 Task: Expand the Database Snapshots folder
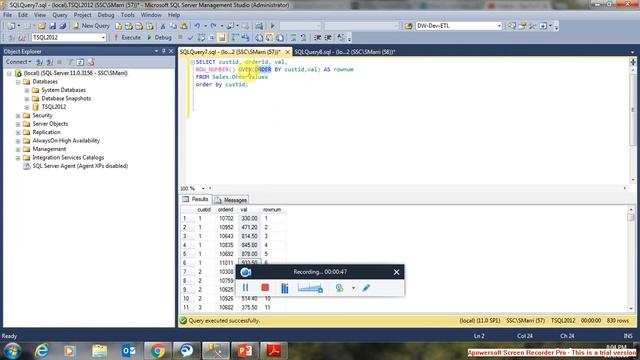tap(27, 99)
